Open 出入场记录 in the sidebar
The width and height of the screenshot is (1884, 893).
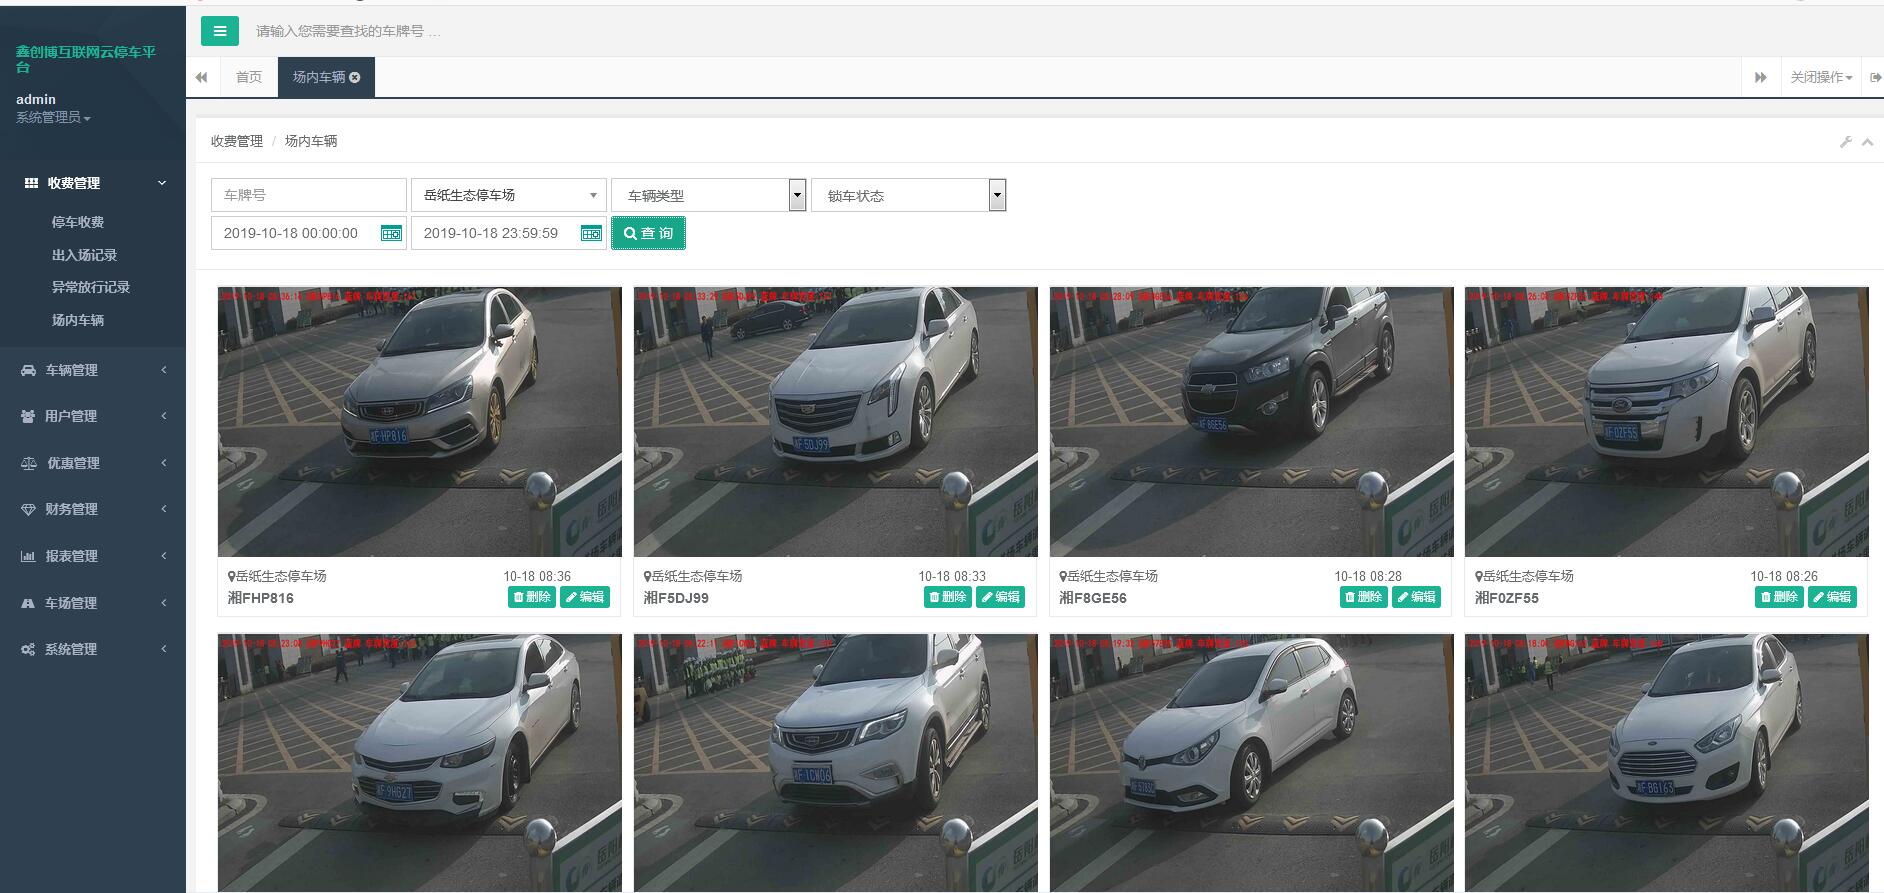[84, 255]
